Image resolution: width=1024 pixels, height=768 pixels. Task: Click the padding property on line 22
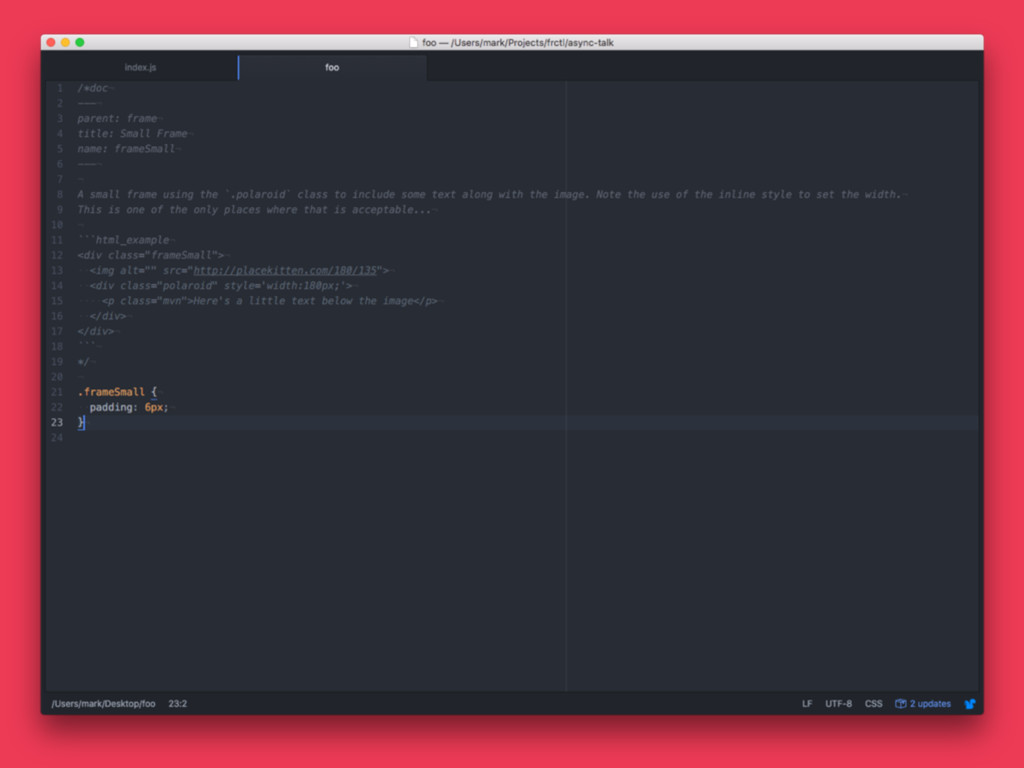[110, 408]
